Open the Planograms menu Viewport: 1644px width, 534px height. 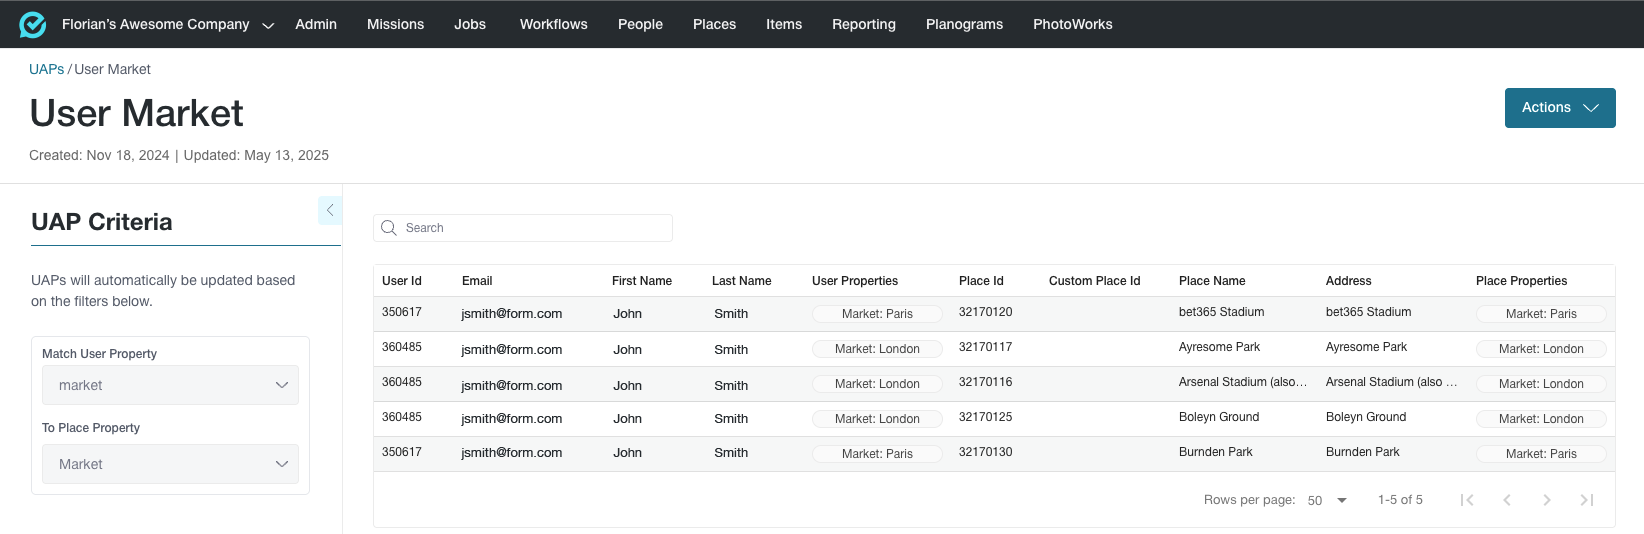(x=964, y=24)
